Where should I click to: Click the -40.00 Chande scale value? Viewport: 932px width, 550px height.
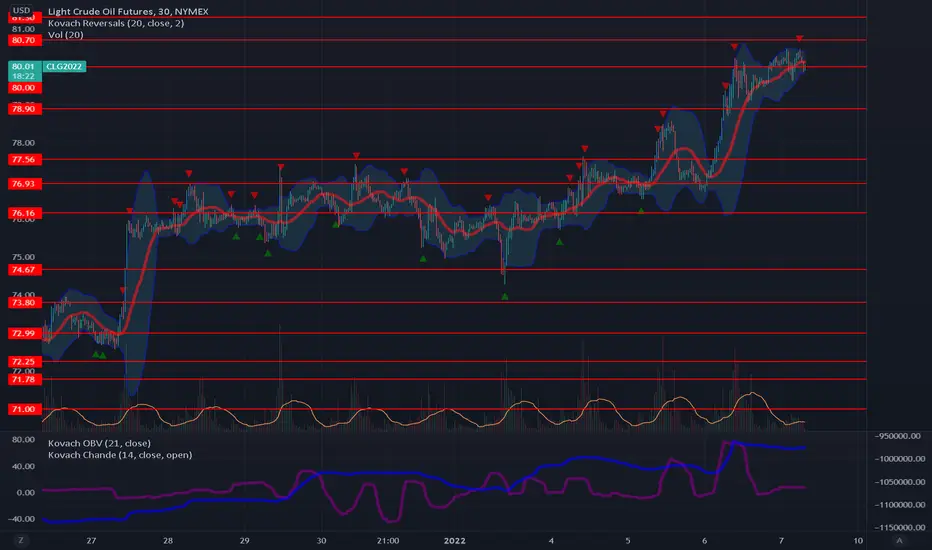pos(21,518)
